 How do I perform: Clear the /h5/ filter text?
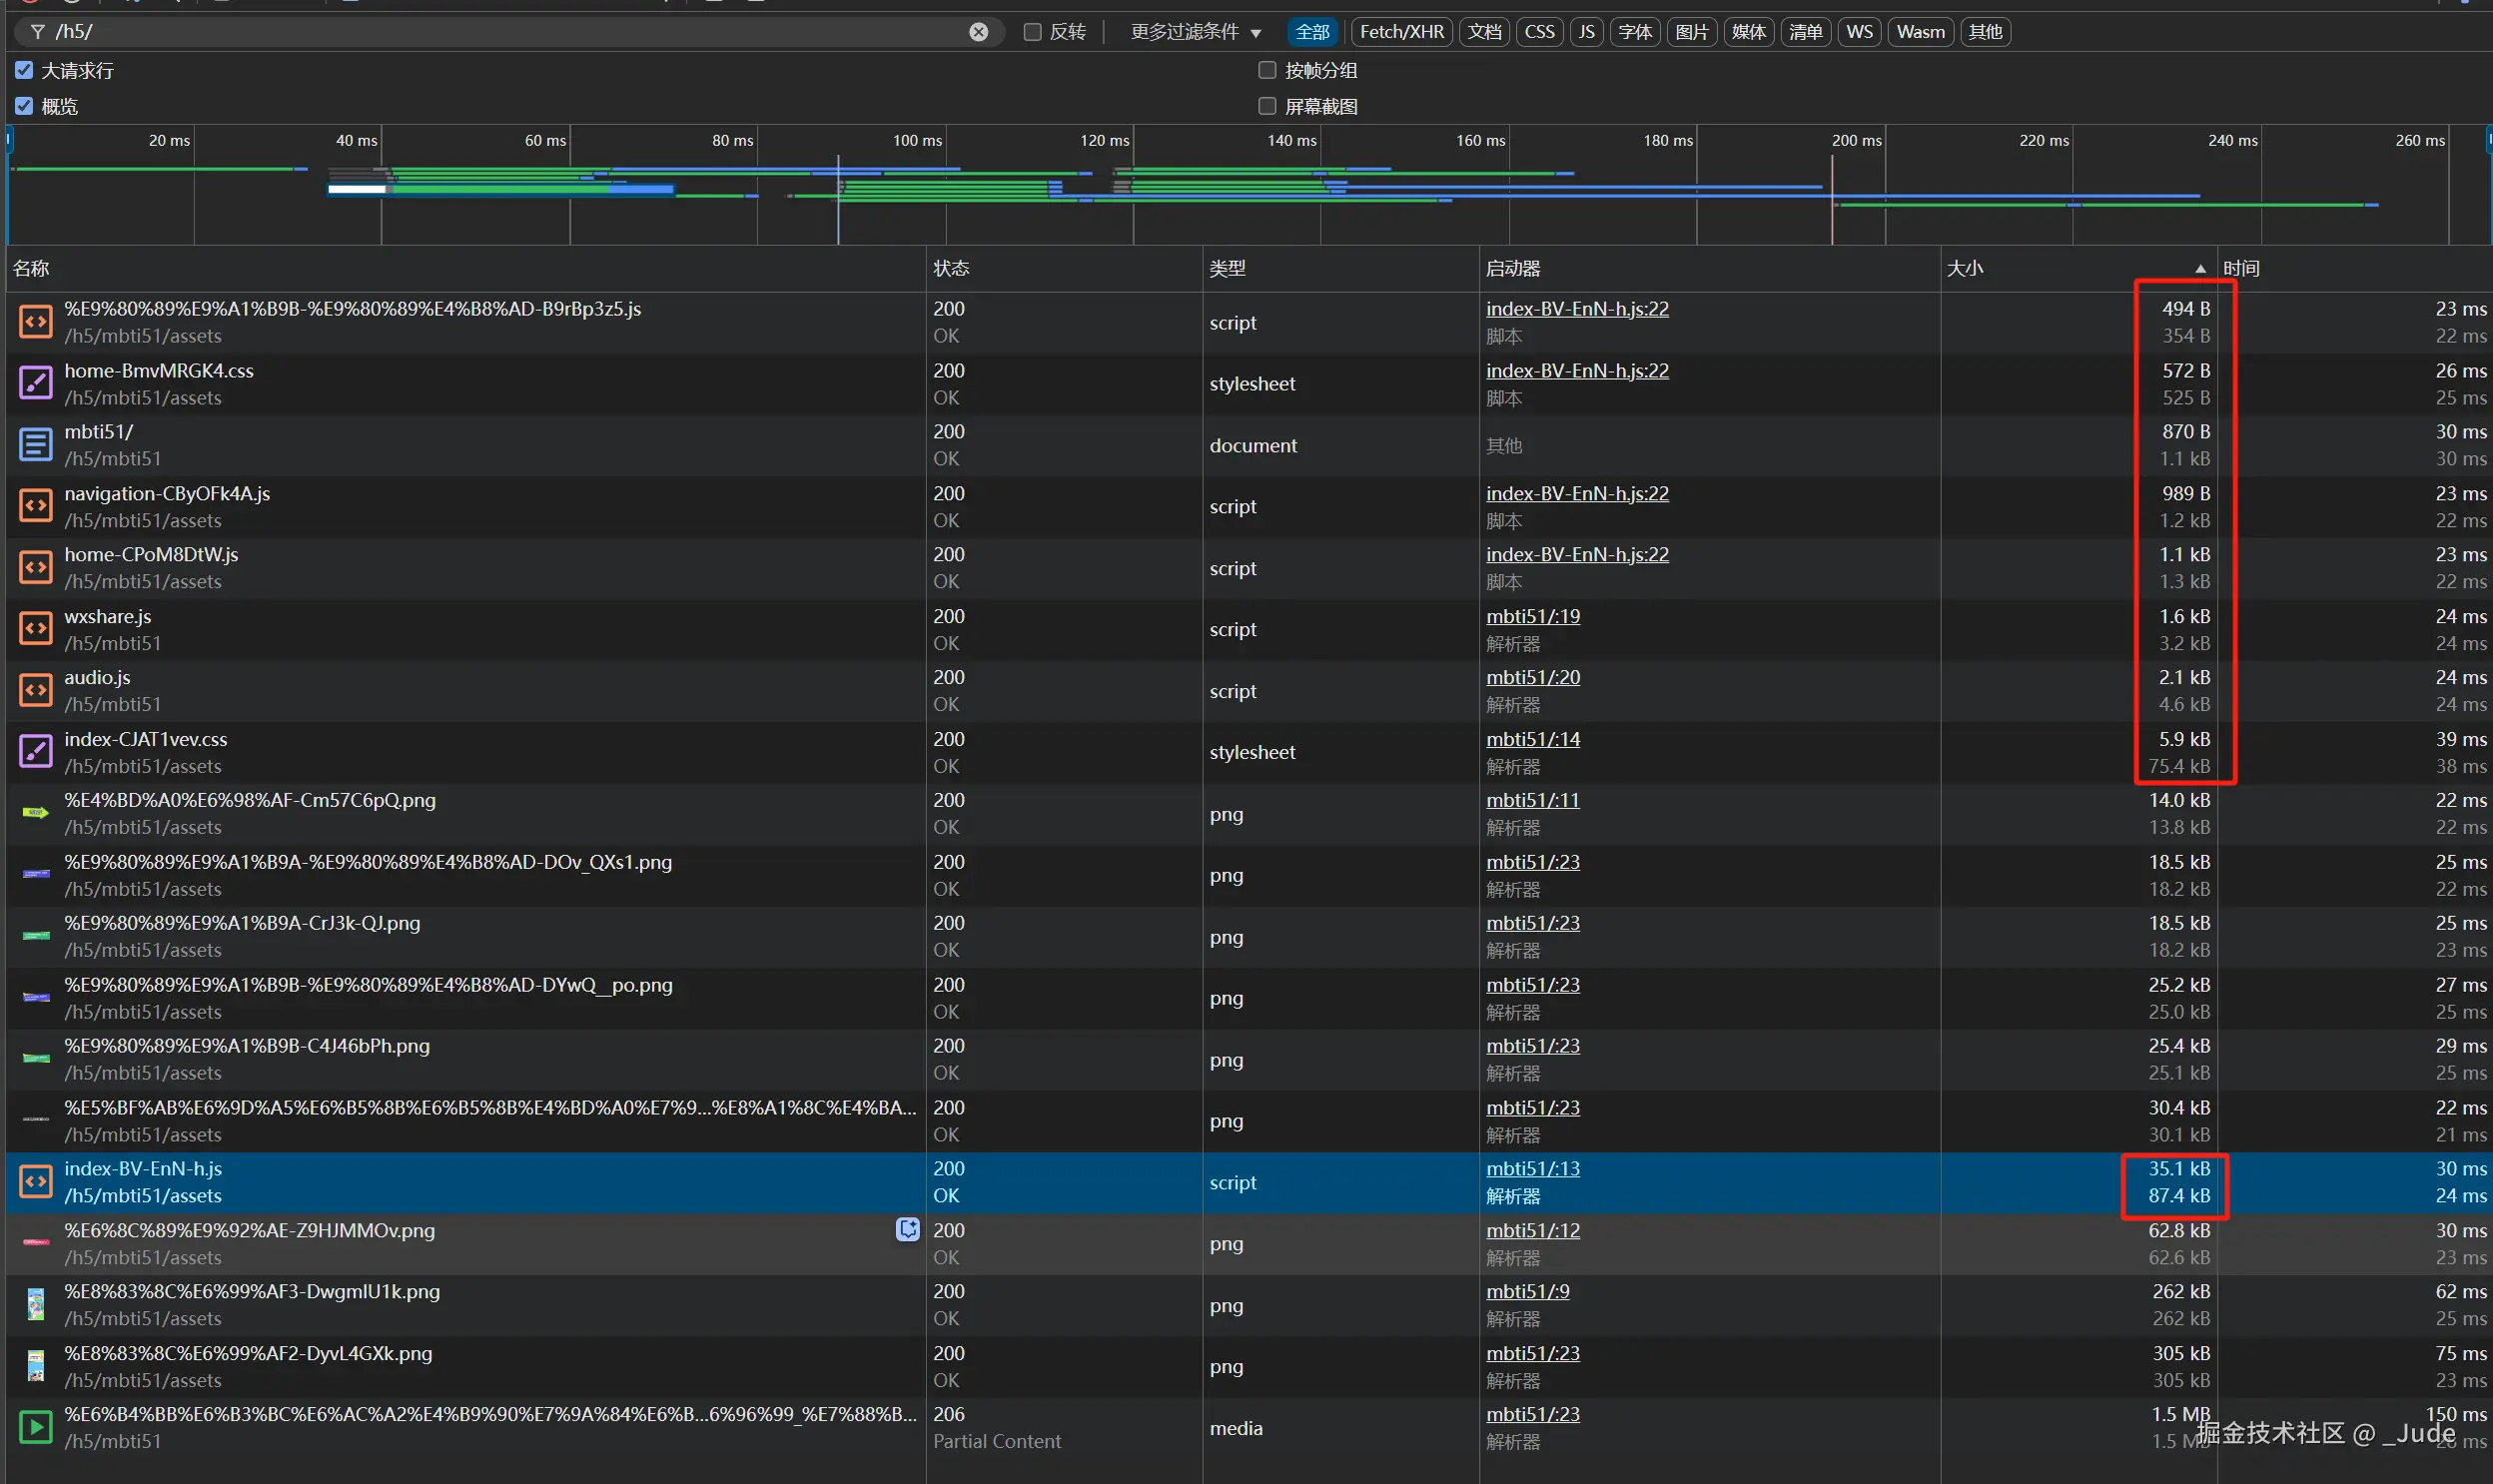pyautogui.click(x=978, y=32)
